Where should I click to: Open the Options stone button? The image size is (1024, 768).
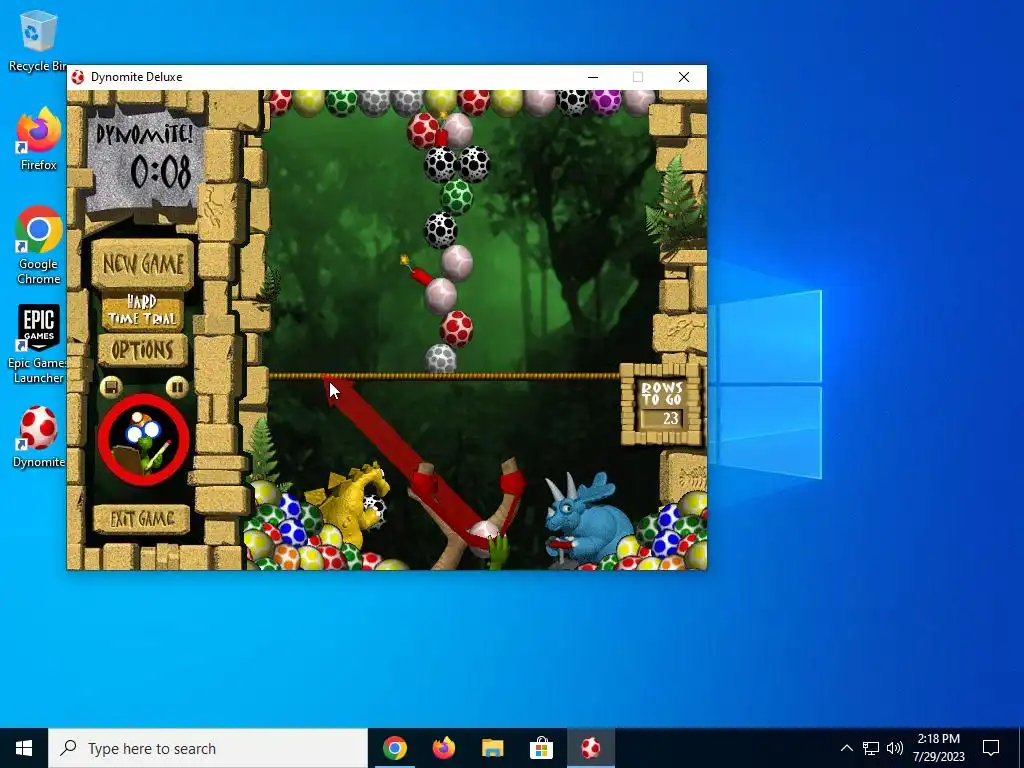142,351
